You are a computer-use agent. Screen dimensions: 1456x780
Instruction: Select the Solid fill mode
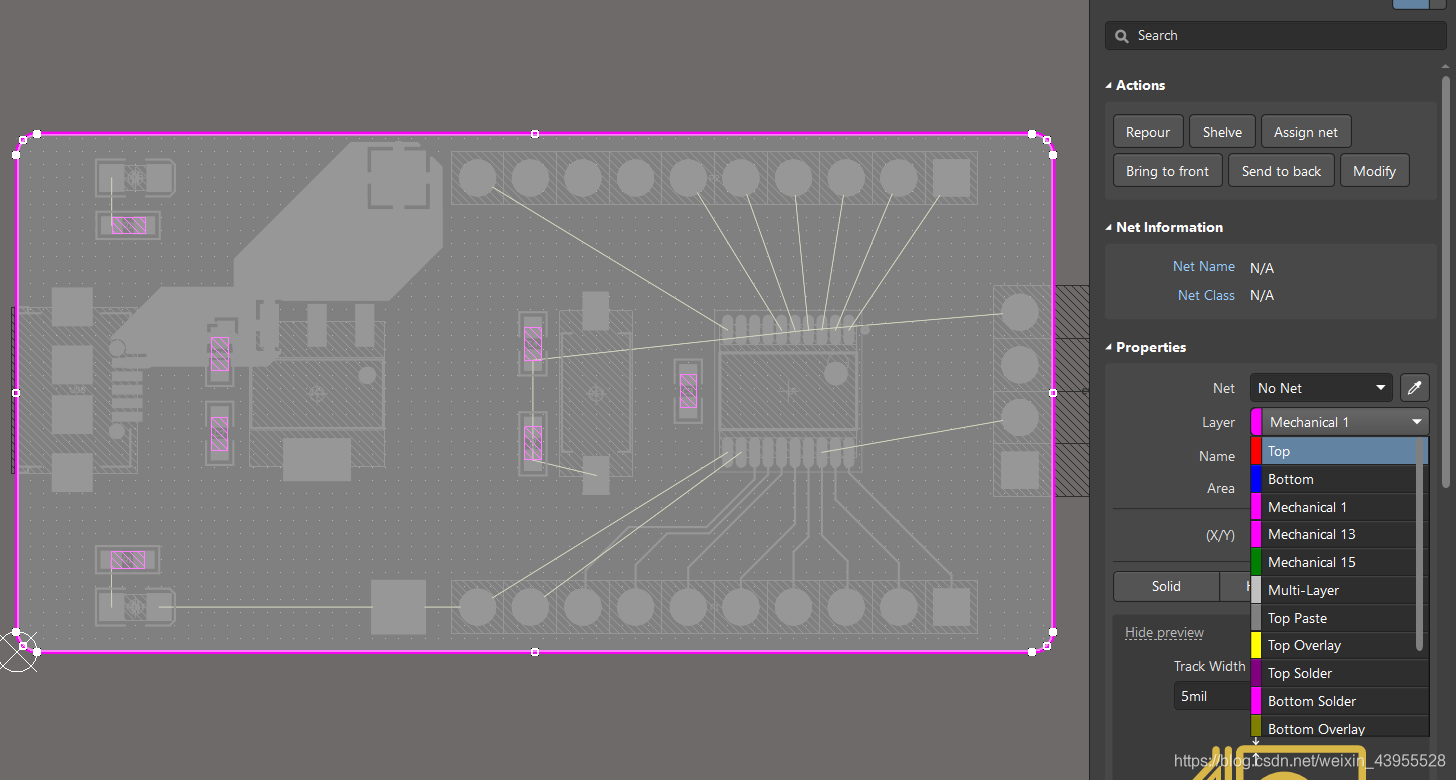click(x=1166, y=586)
